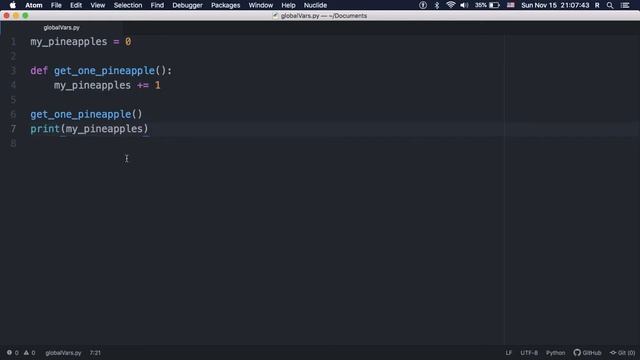This screenshot has height=360, width=640.
Task: Click the volume speaker icon
Action: 464,5
